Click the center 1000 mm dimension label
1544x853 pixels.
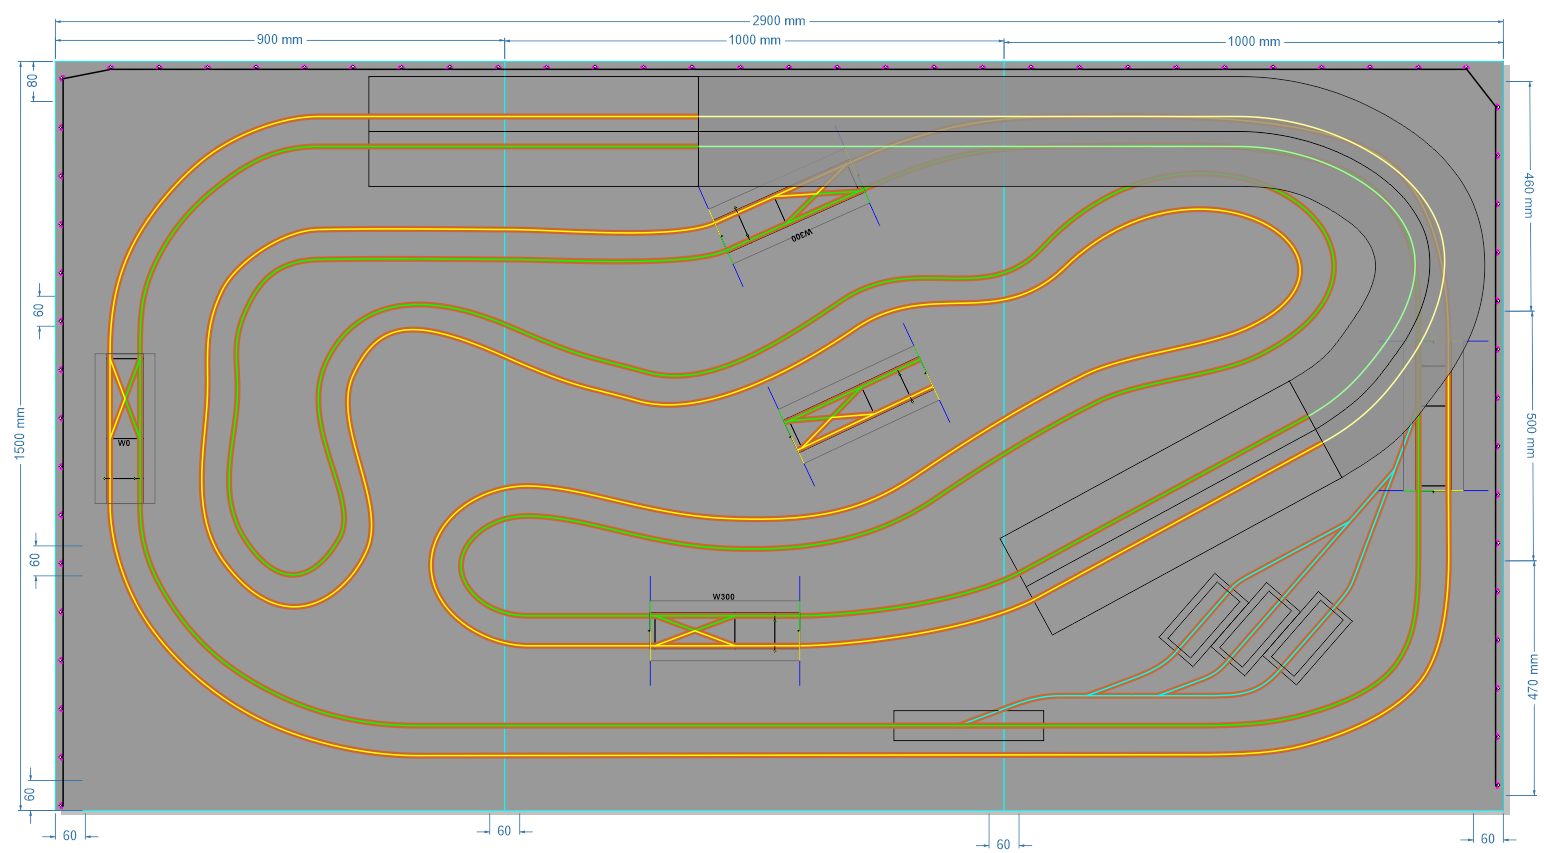754,41
